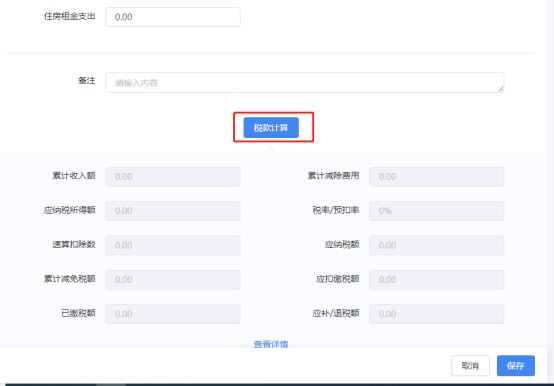The image size is (554, 386).
Task: Select the 速算扣除数 field
Action: (x=173, y=245)
